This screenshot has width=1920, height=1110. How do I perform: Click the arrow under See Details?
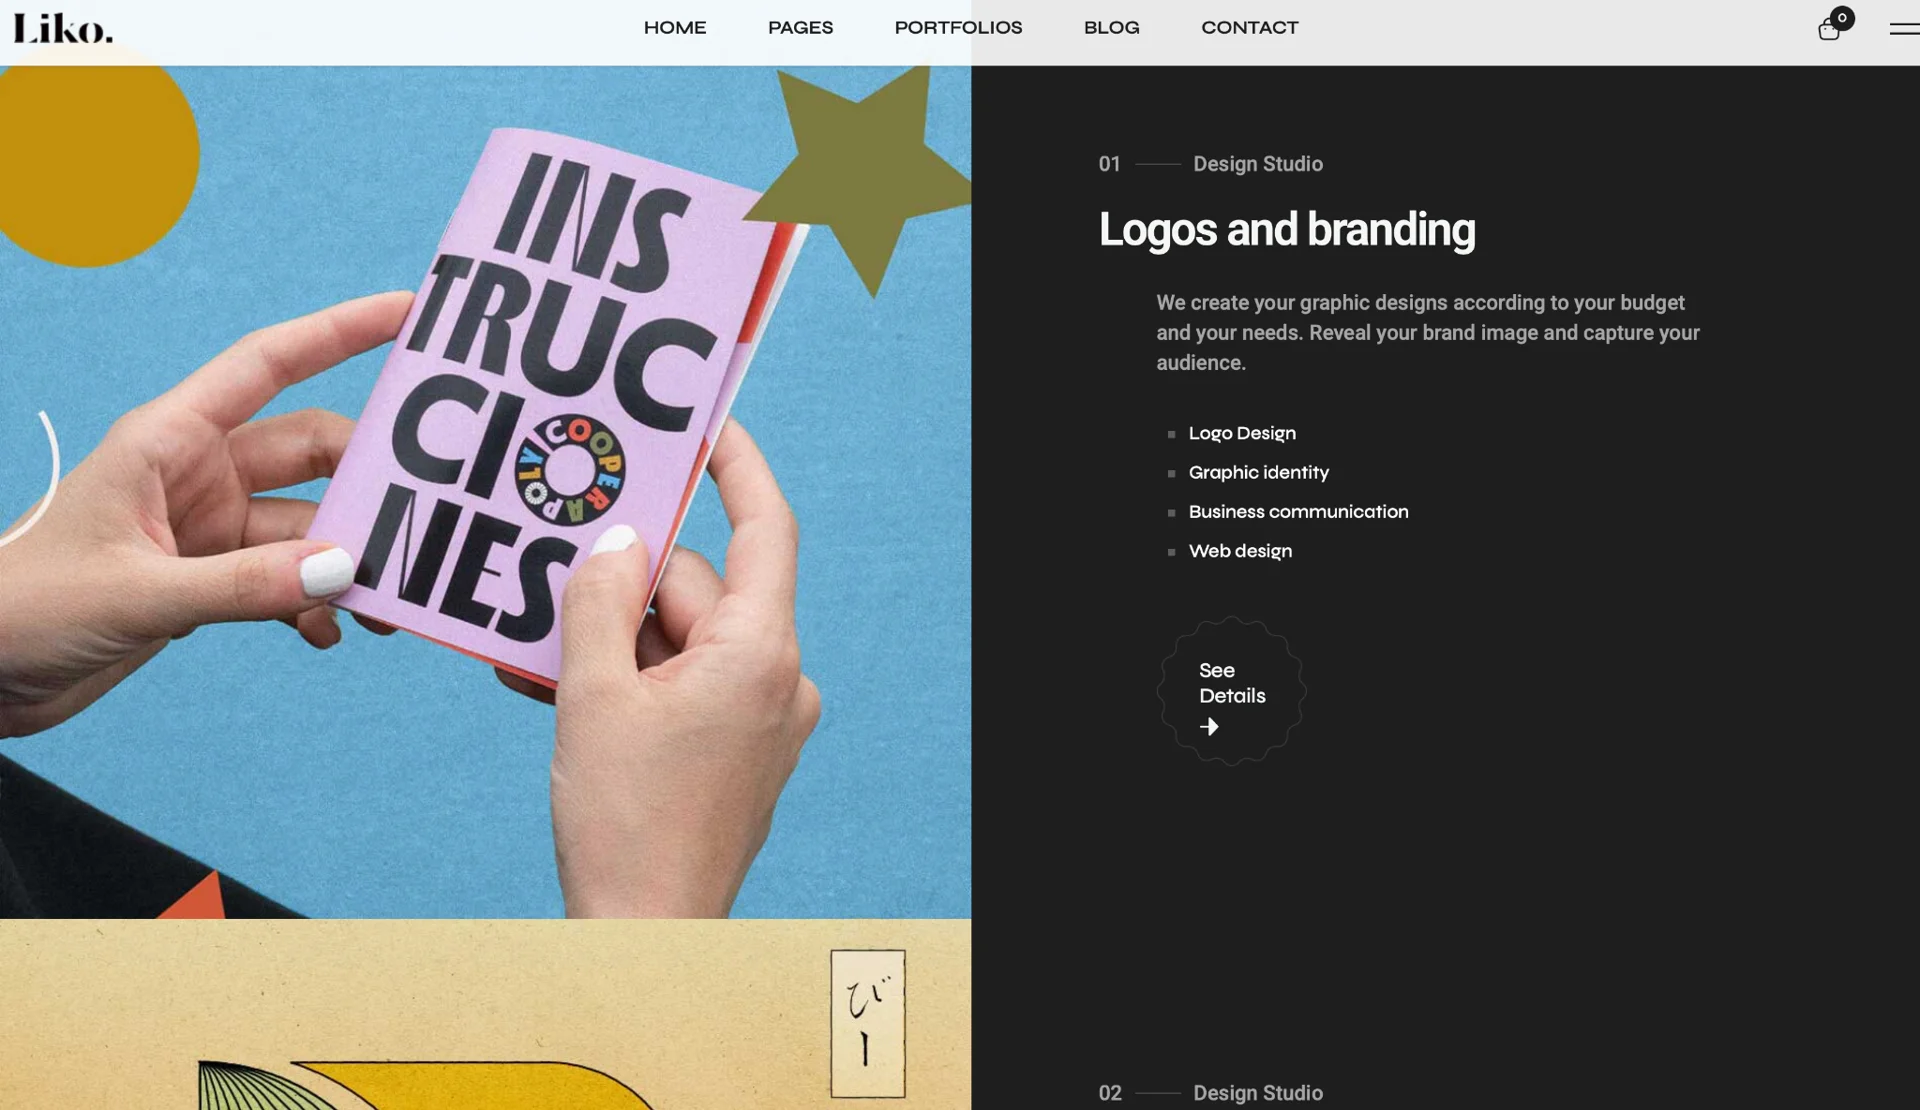[1209, 727]
